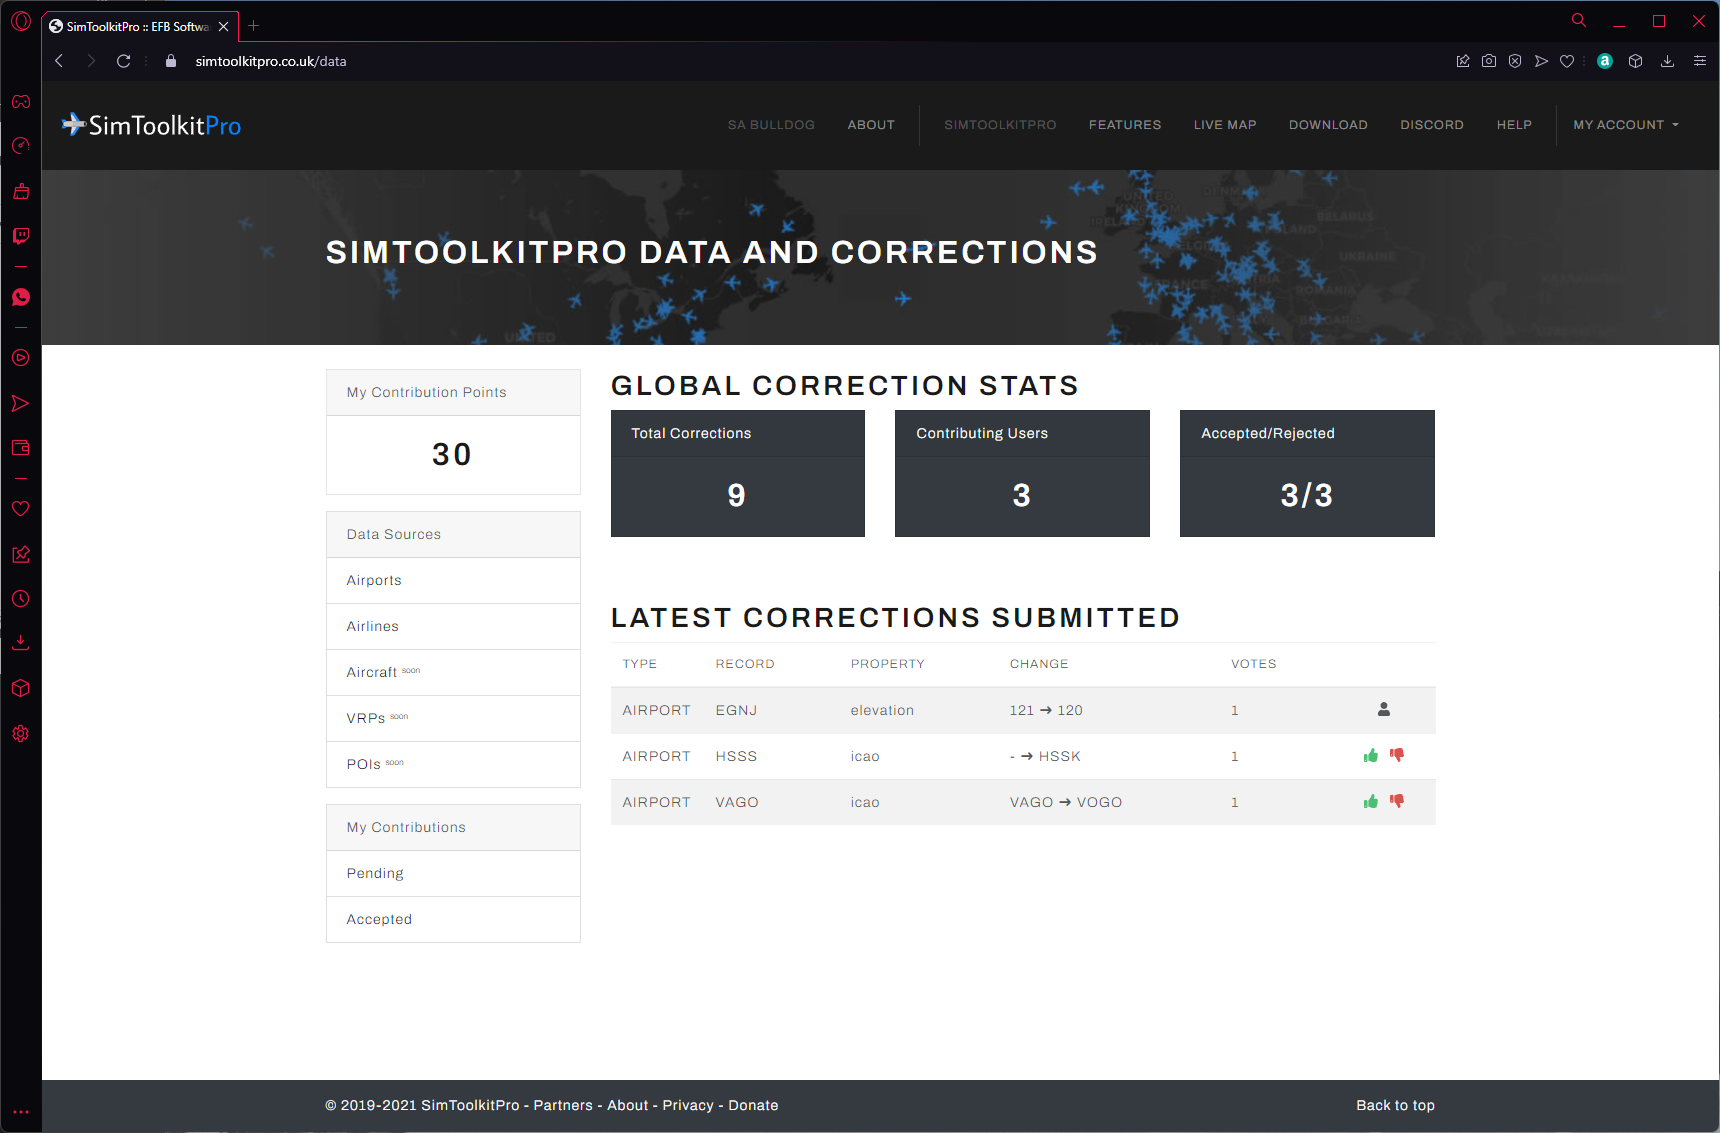Open the Features menu item
Screen dimensions: 1720x1133
click(1125, 125)
